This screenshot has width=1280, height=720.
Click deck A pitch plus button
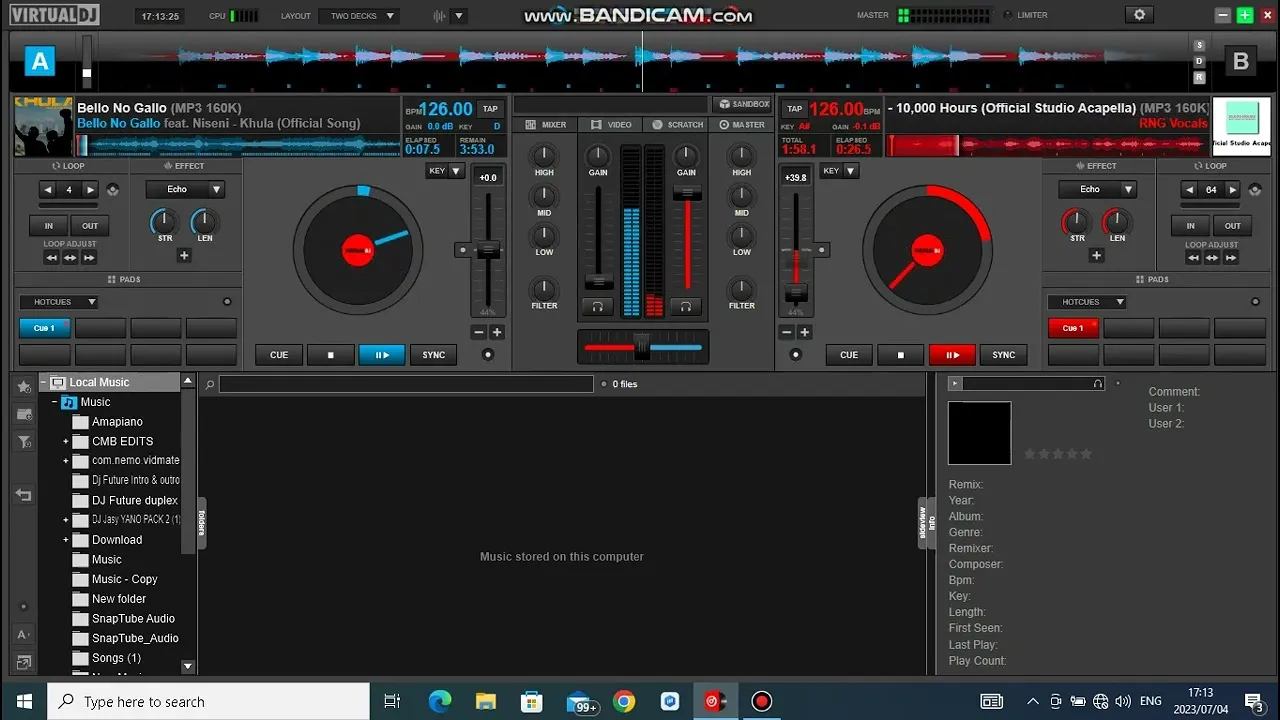coord(497,332)
